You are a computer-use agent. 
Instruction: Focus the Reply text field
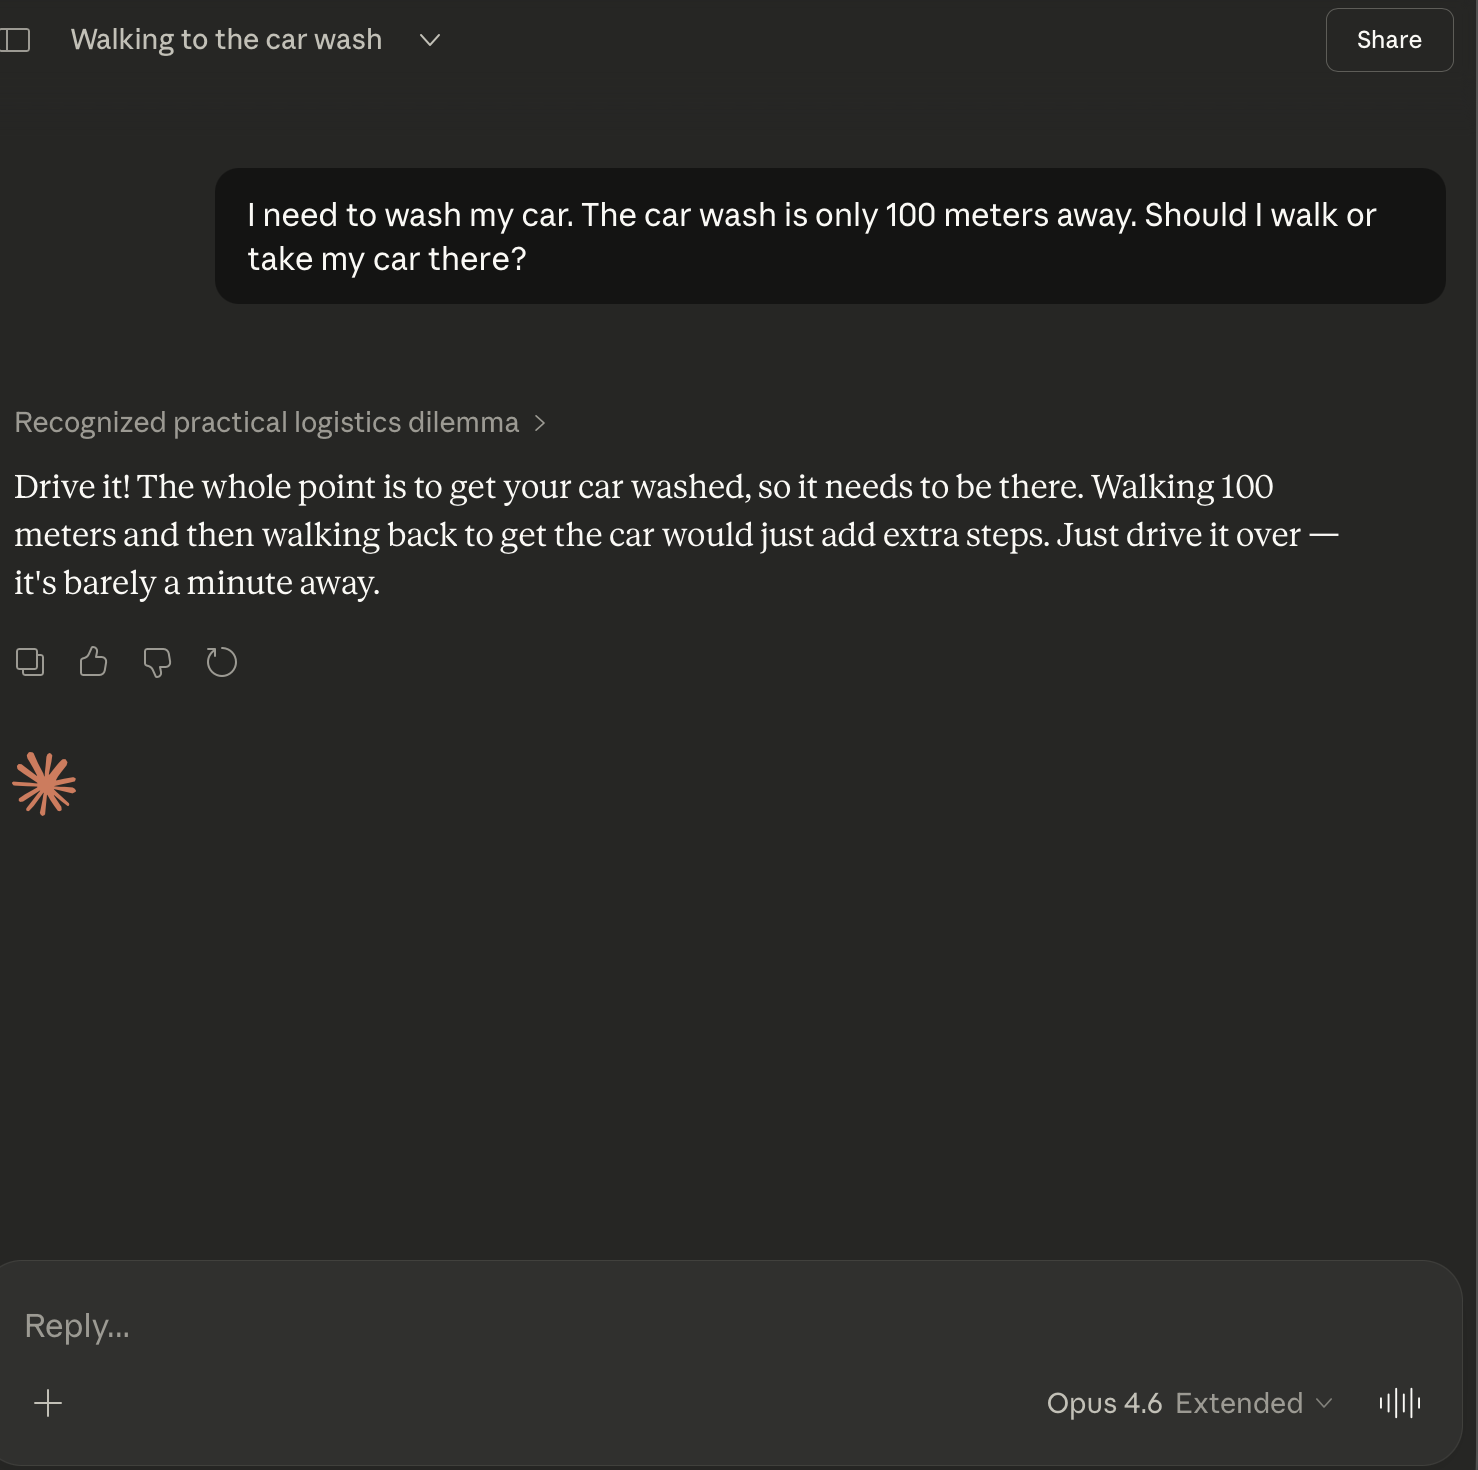tap(700, 1326)
